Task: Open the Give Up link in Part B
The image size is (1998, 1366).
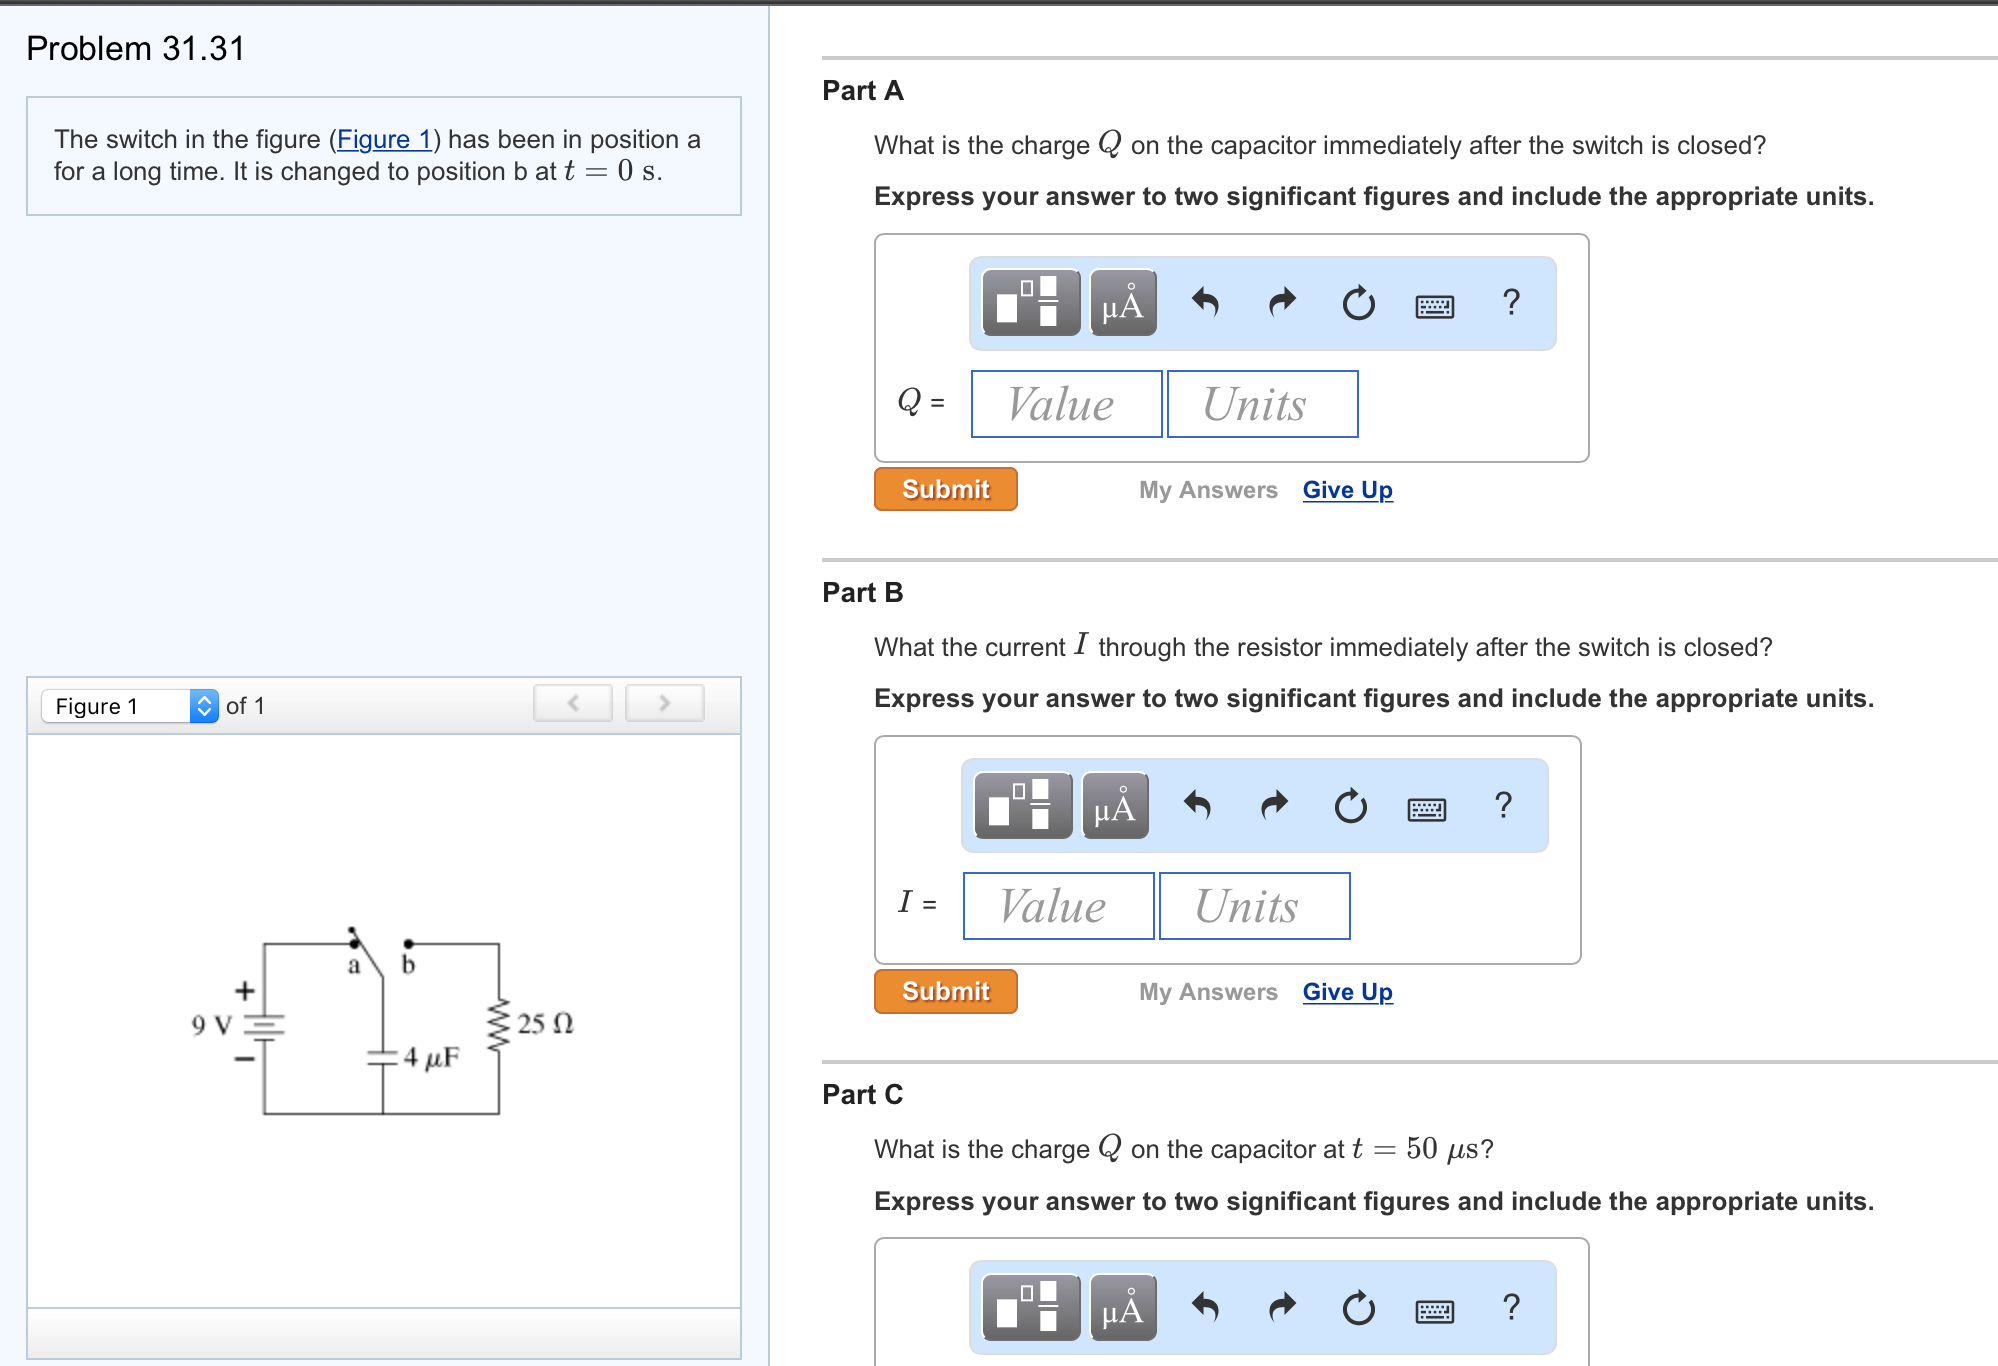Action: click(1346, 991)
